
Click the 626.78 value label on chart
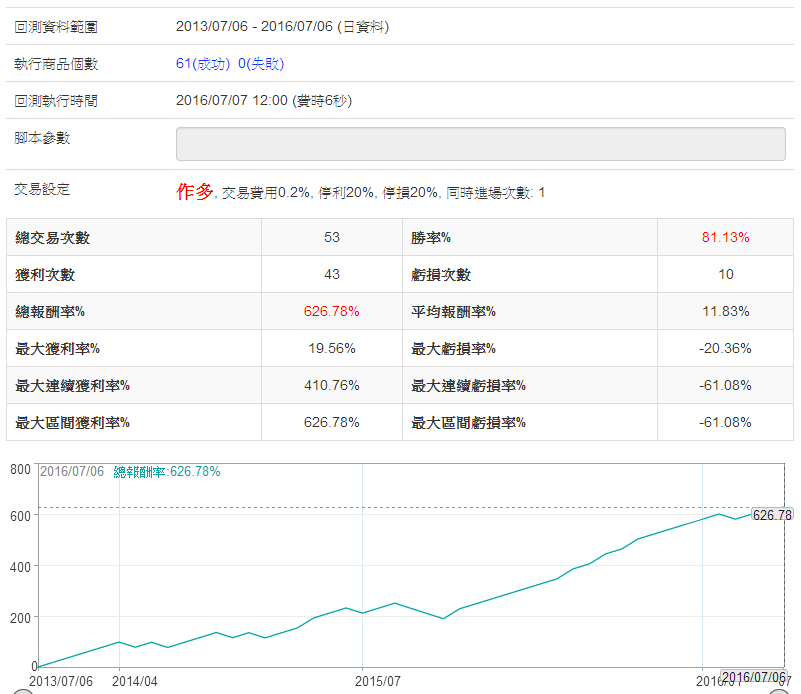click(771, 515)
